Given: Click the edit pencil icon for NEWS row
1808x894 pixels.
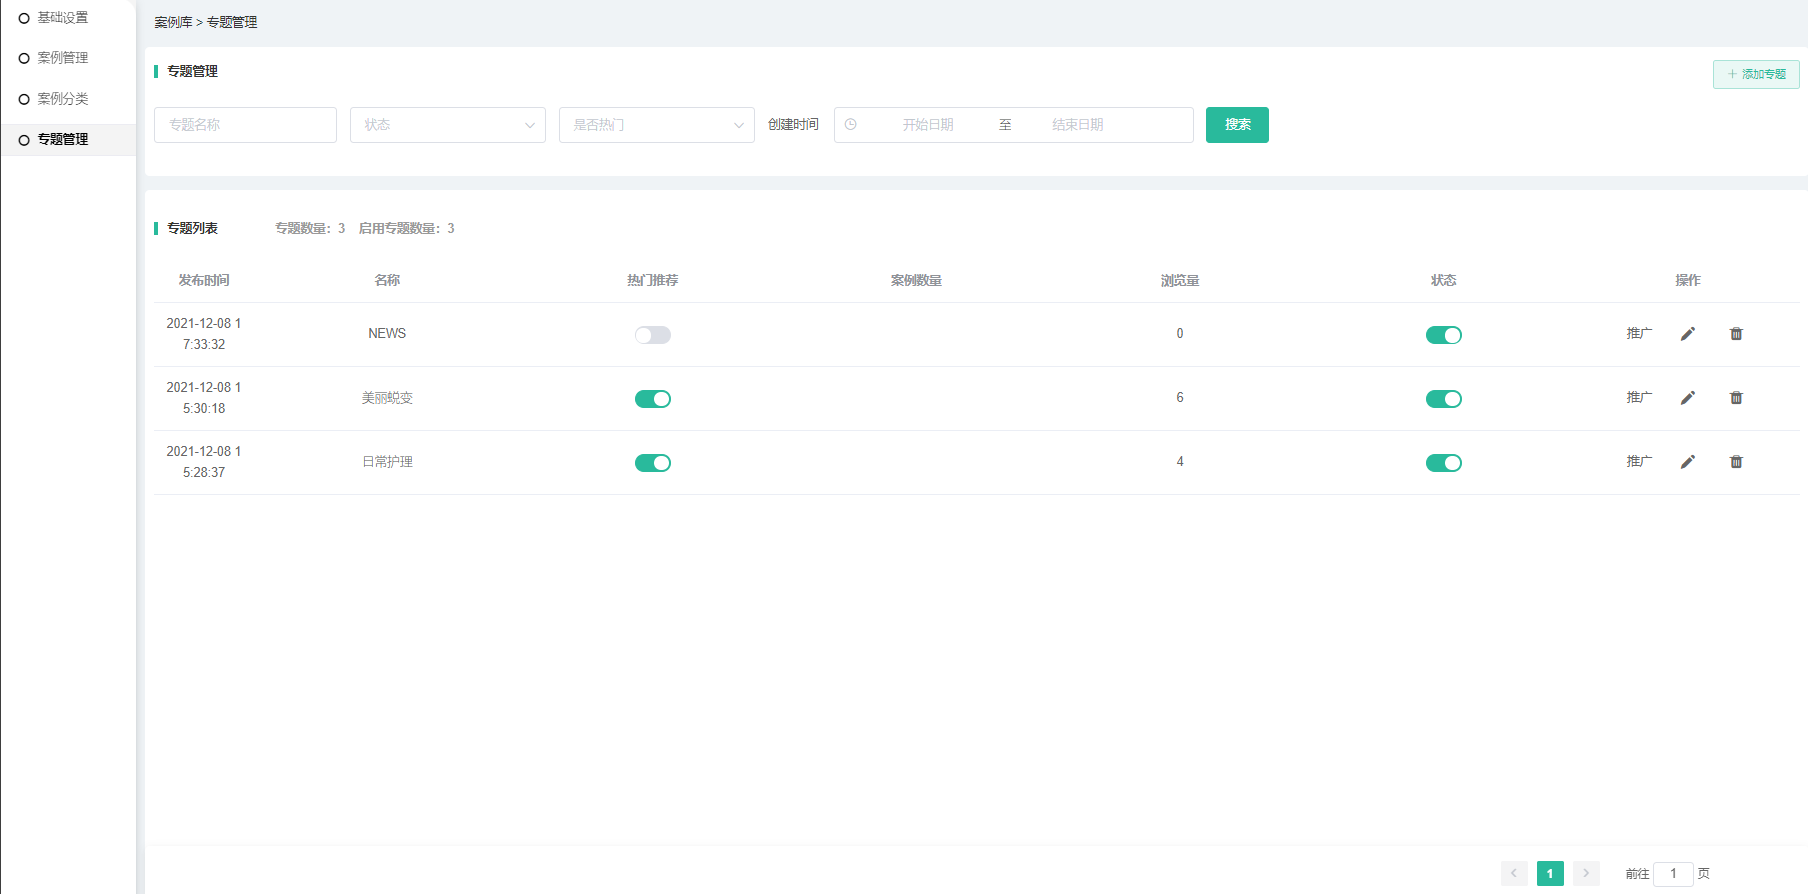Looking at the screenshot, I should [1687, 334].
